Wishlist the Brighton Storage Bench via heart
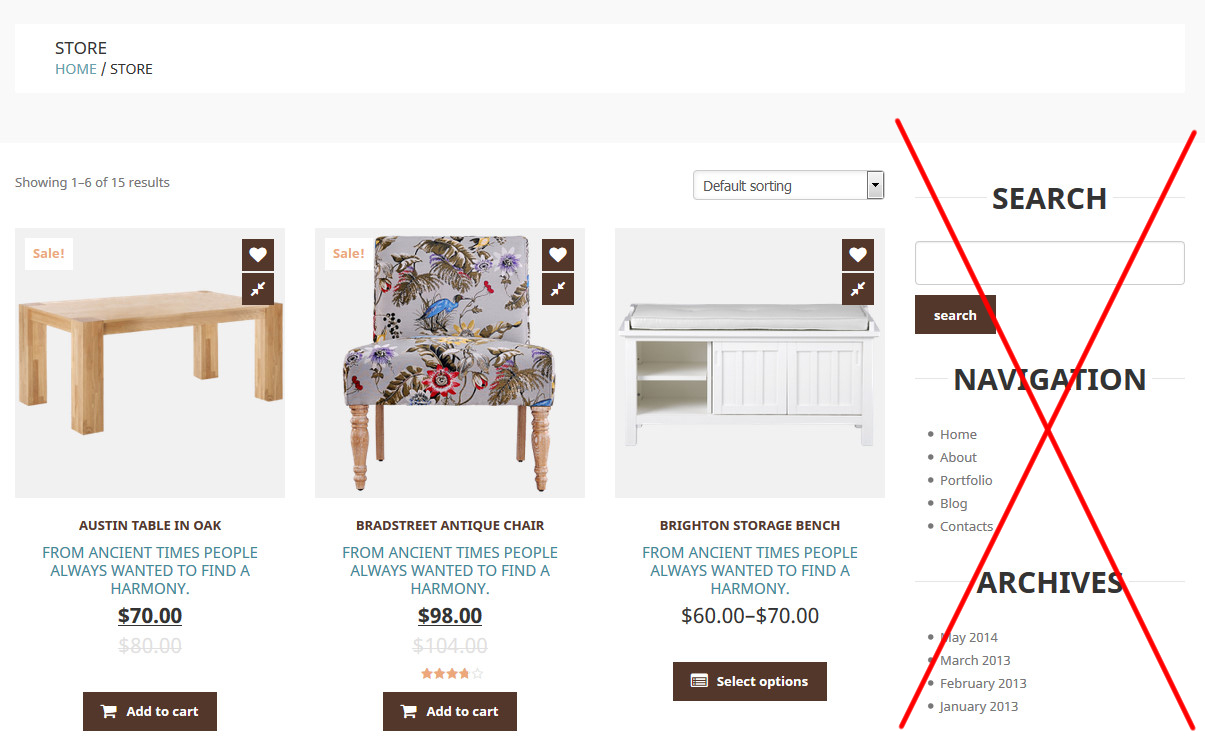The image size is (1205, 737). [858, 255]
